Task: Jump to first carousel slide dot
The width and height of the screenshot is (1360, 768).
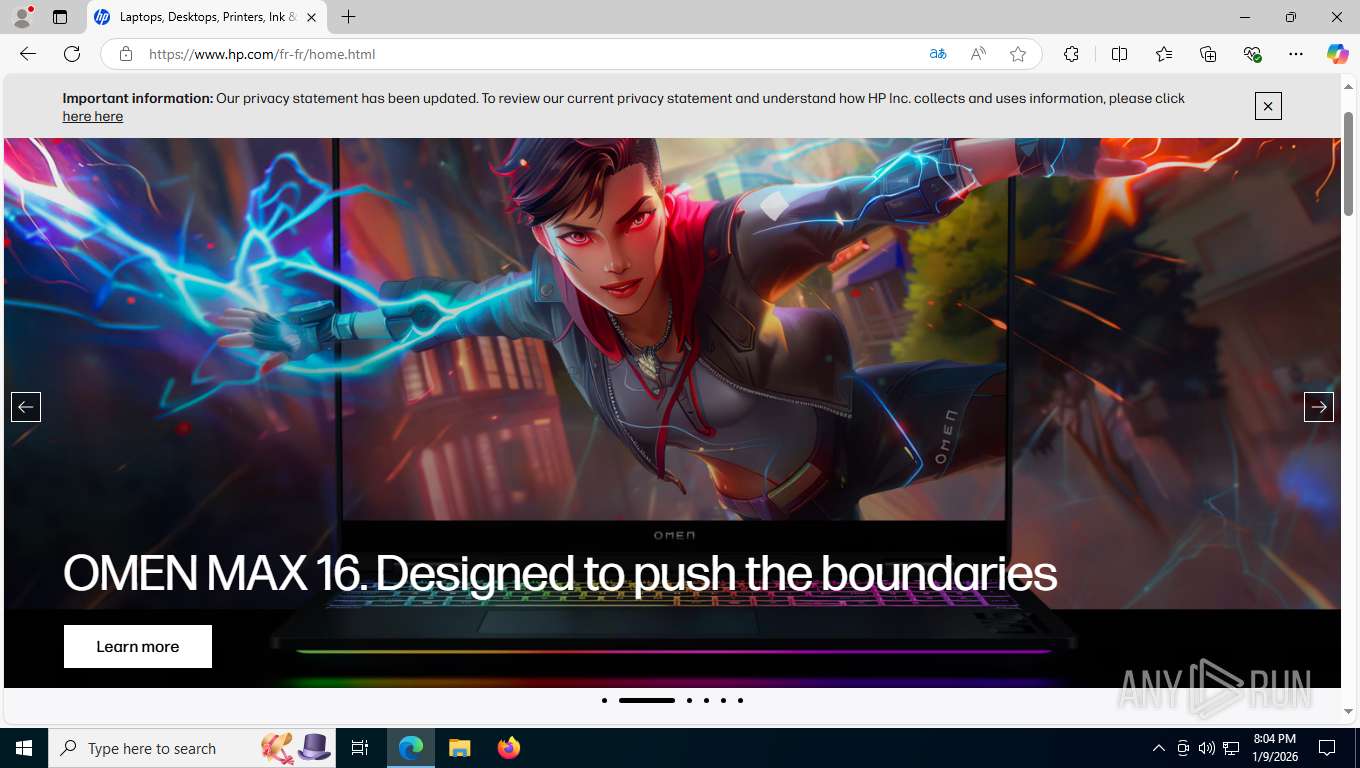Action: pyautogui.click(x=604, y=700)
